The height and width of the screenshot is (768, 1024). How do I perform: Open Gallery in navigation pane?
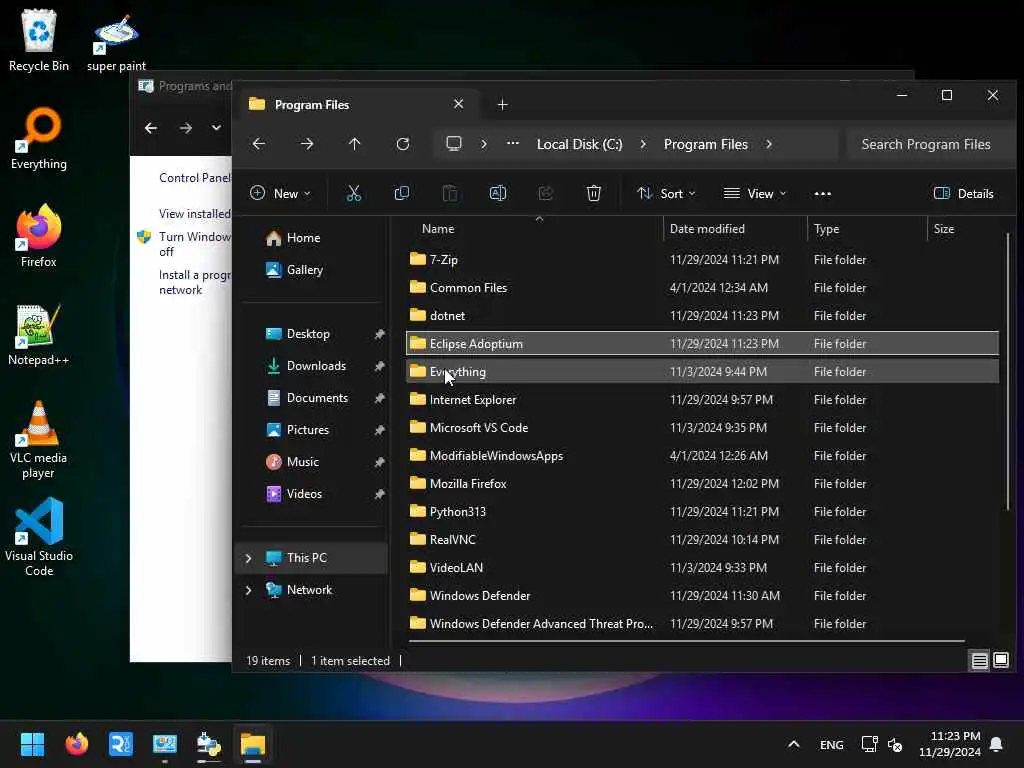[304, 270]
